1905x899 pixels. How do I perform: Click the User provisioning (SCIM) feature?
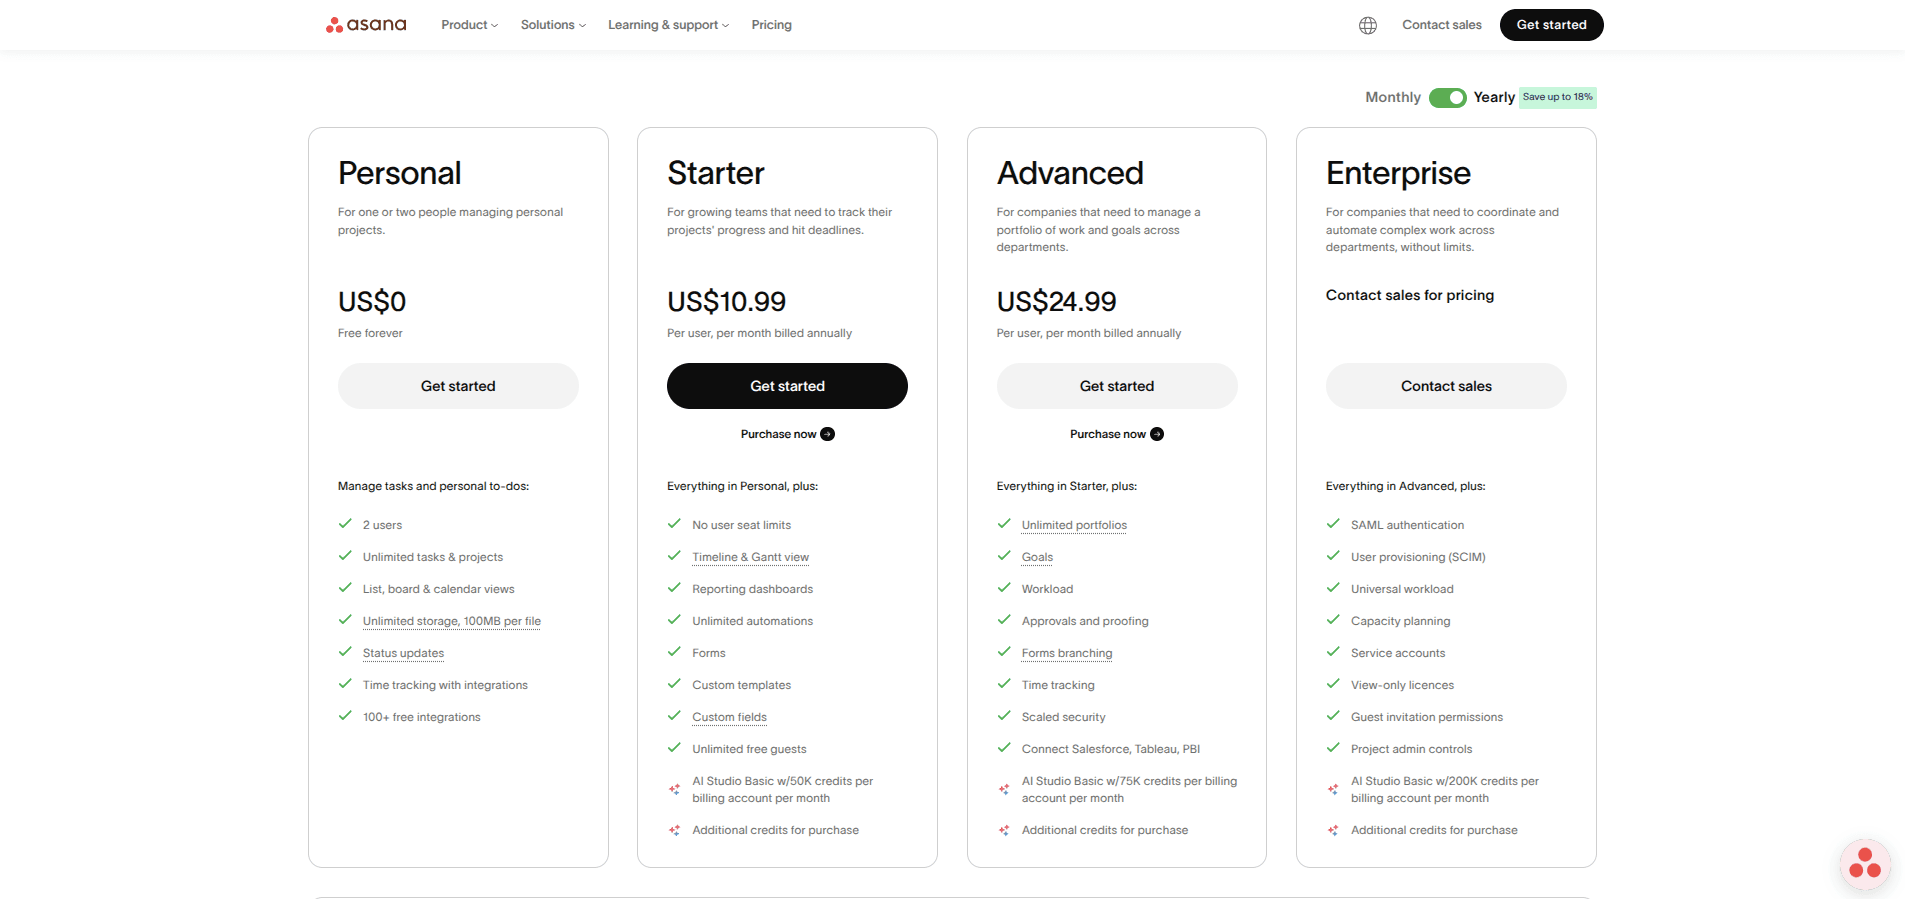(1418, 557)
